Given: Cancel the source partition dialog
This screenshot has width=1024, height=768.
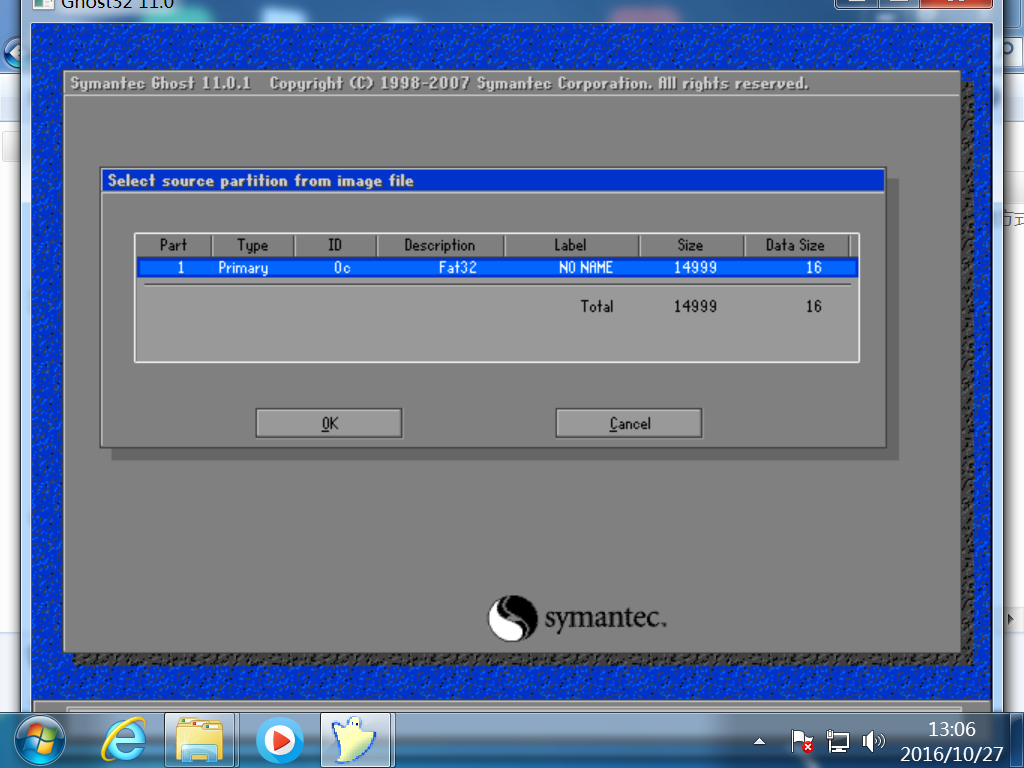Looking at the screenshot, I should pyautogui.click(x=629, y=423).
